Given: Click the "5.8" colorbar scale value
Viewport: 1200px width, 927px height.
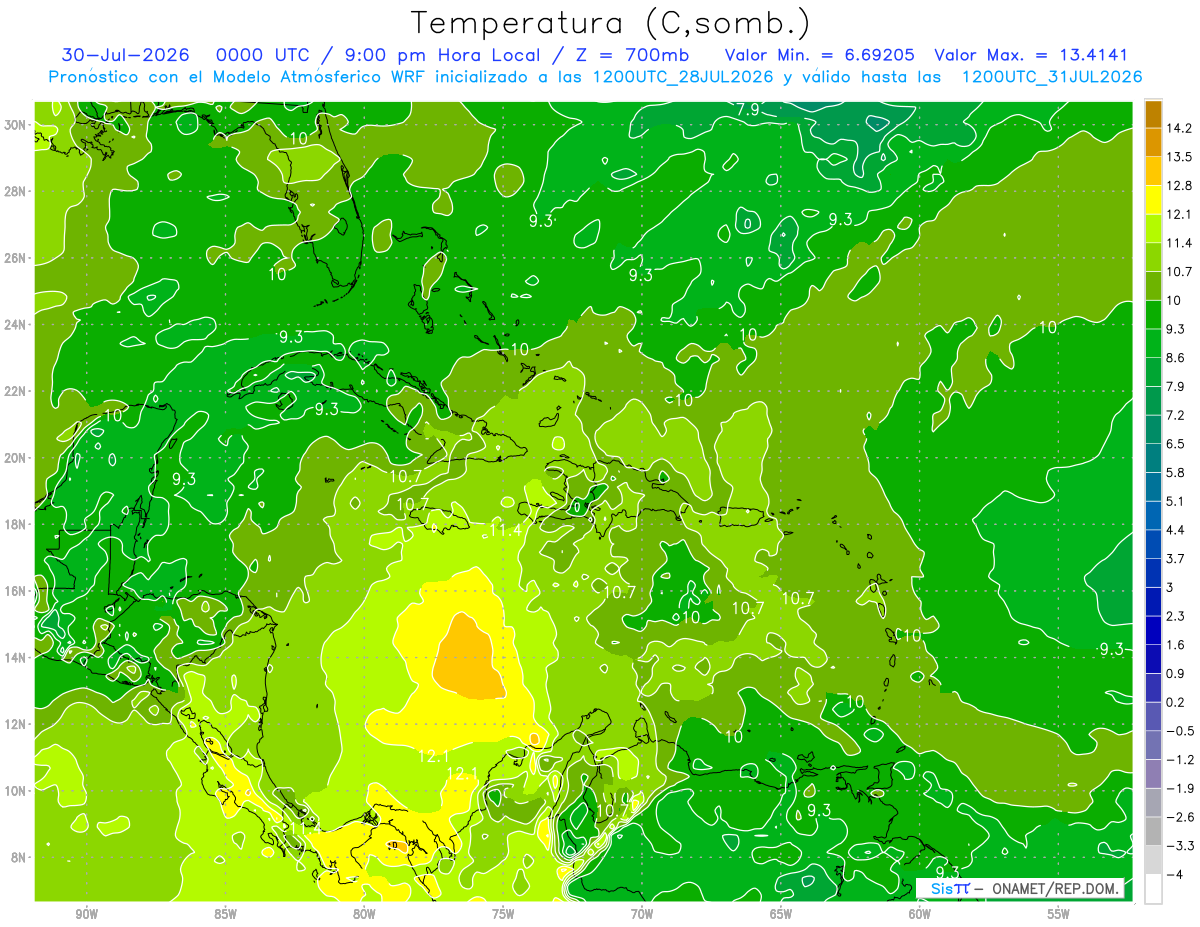Looking at the screenshot, I should pos(1178,472).
